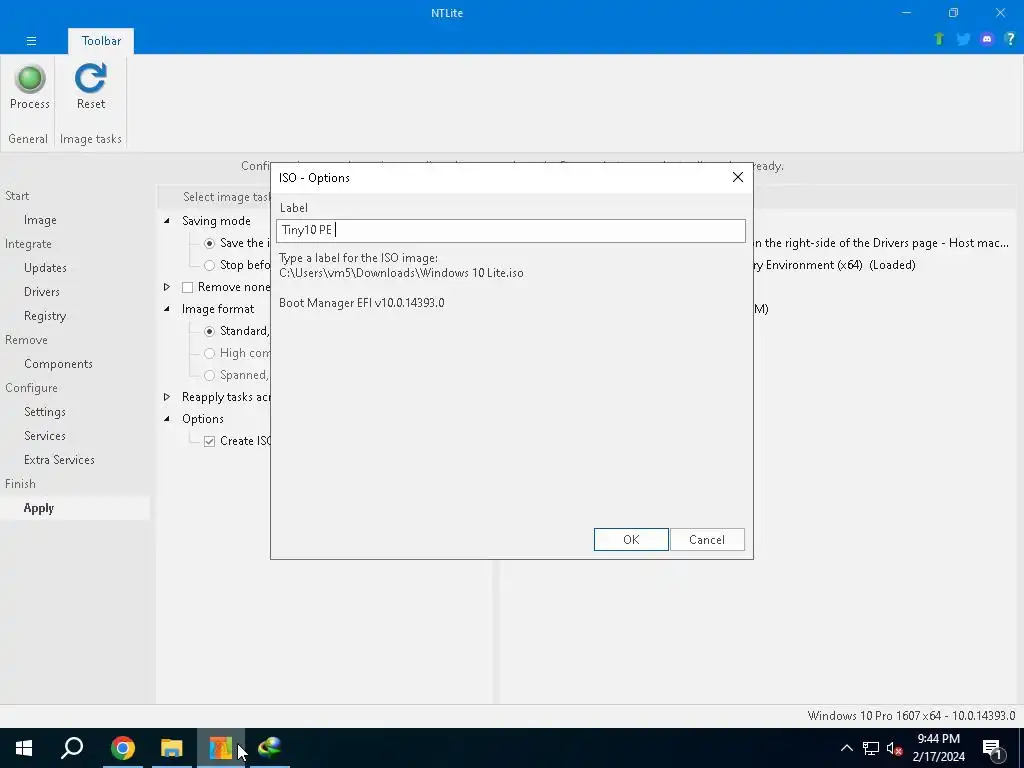Open the Services page
This screenshot has height=768, width=1024.
tap(44, 436)
